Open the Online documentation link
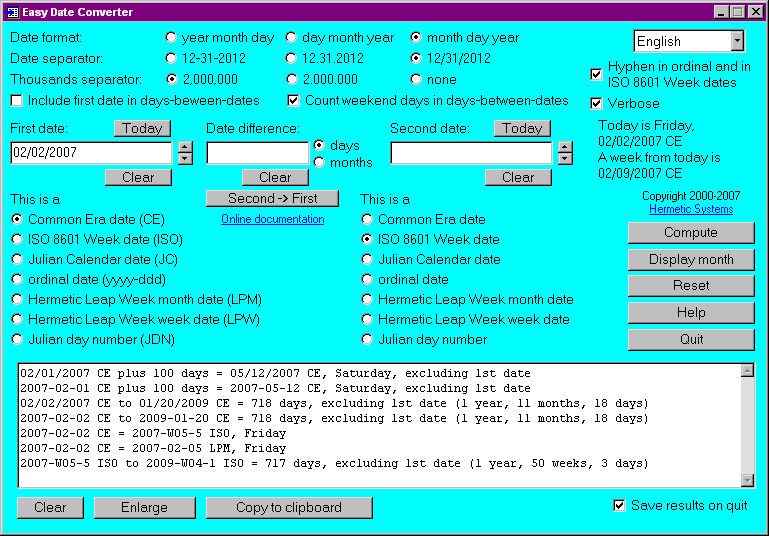 coord(273,219)
